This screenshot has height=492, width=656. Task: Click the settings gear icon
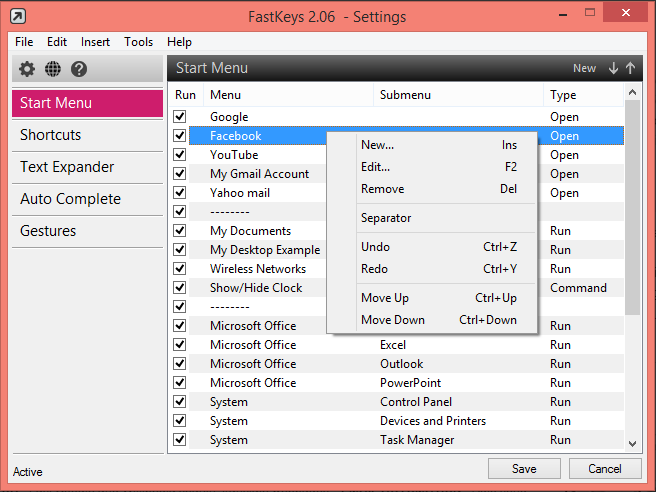pos(27,69)
